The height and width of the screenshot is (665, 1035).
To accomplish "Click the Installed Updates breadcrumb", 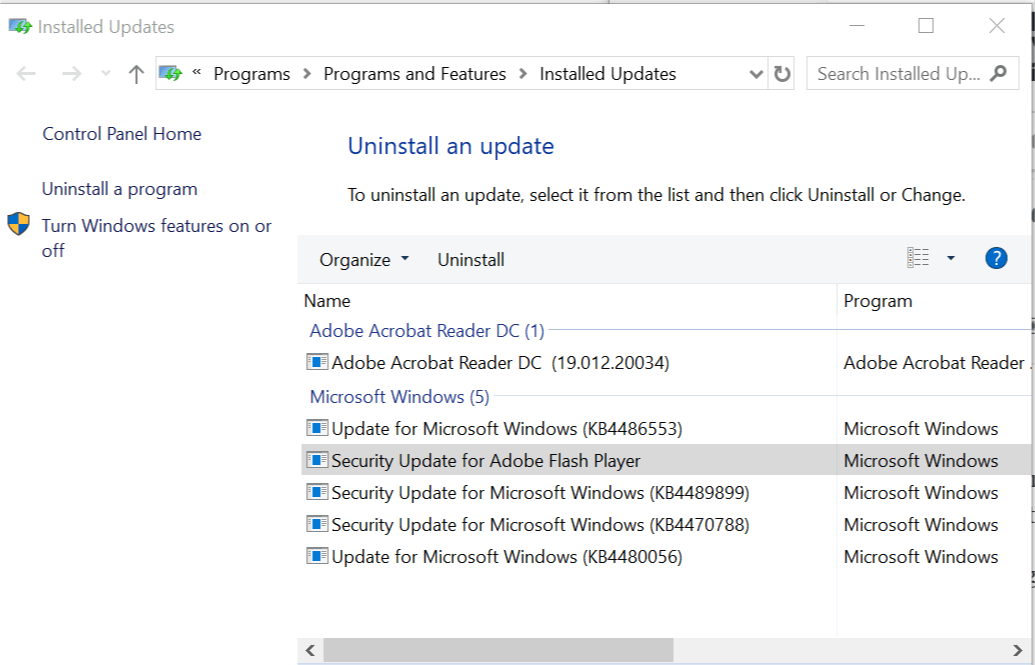I will click(x=608, y=74).
